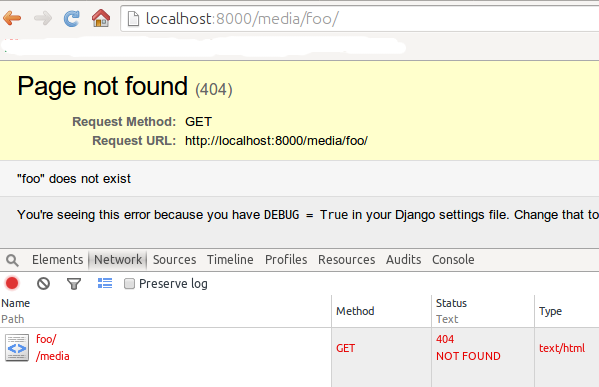
Task: Click the "foo" does not exist message
Action: (x=74, y=178)
